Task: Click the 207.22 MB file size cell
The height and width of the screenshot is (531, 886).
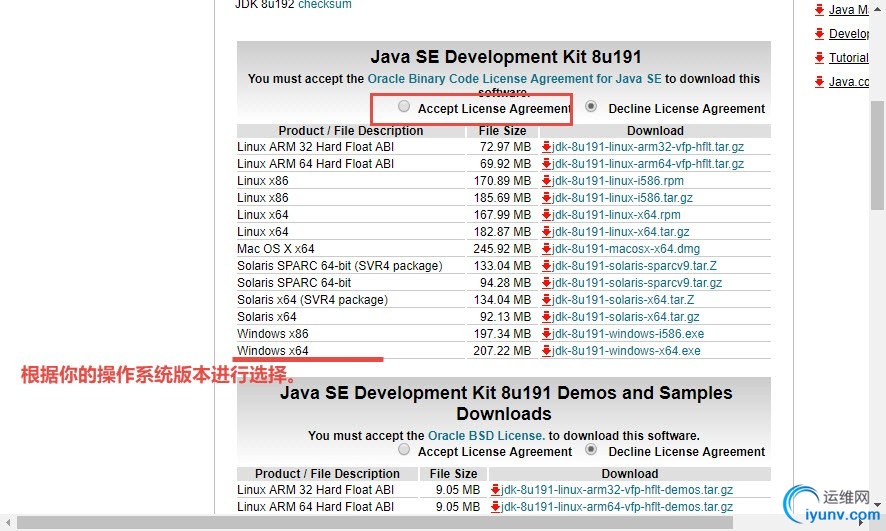Action: point(502,351)
